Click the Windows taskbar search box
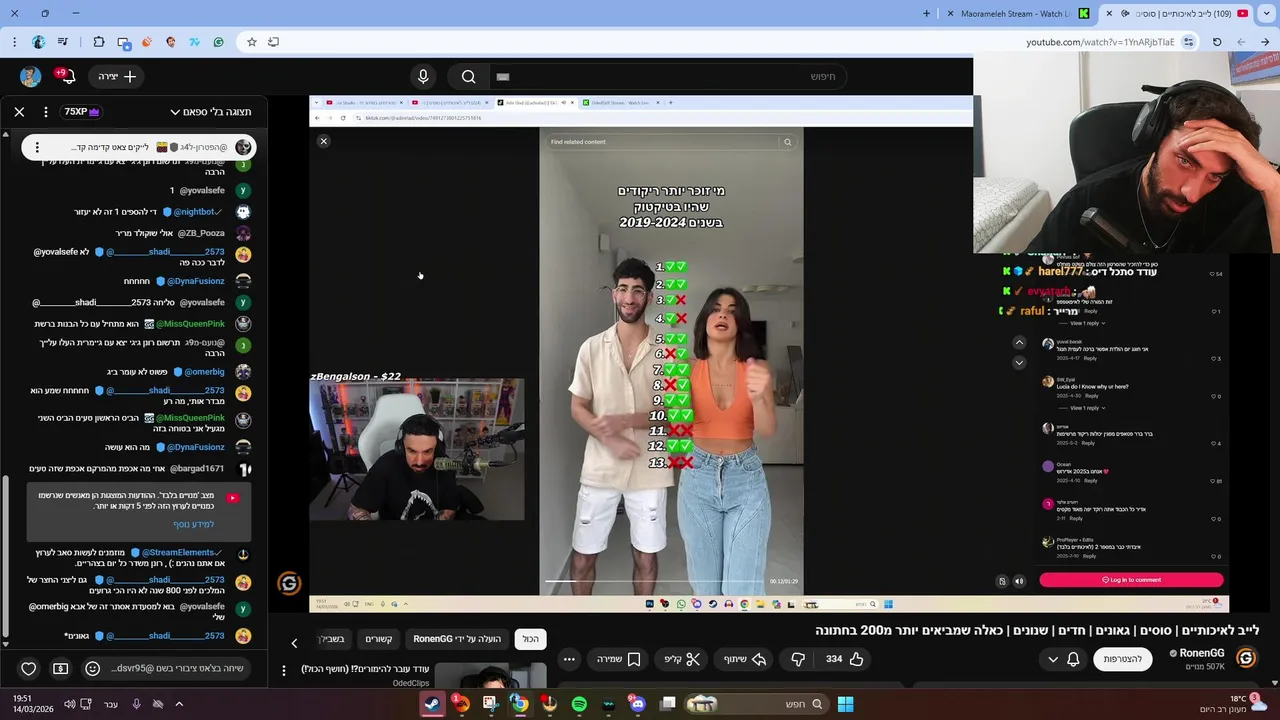 [757, 704]
